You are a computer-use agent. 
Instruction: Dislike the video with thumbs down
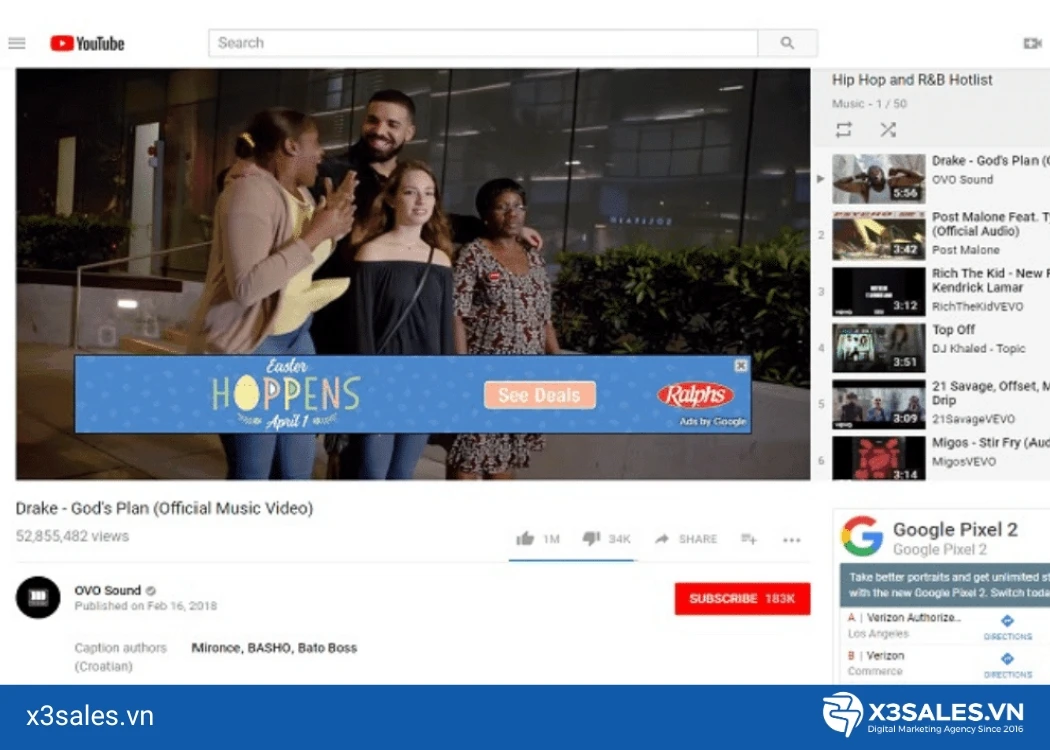click(591, 538)
